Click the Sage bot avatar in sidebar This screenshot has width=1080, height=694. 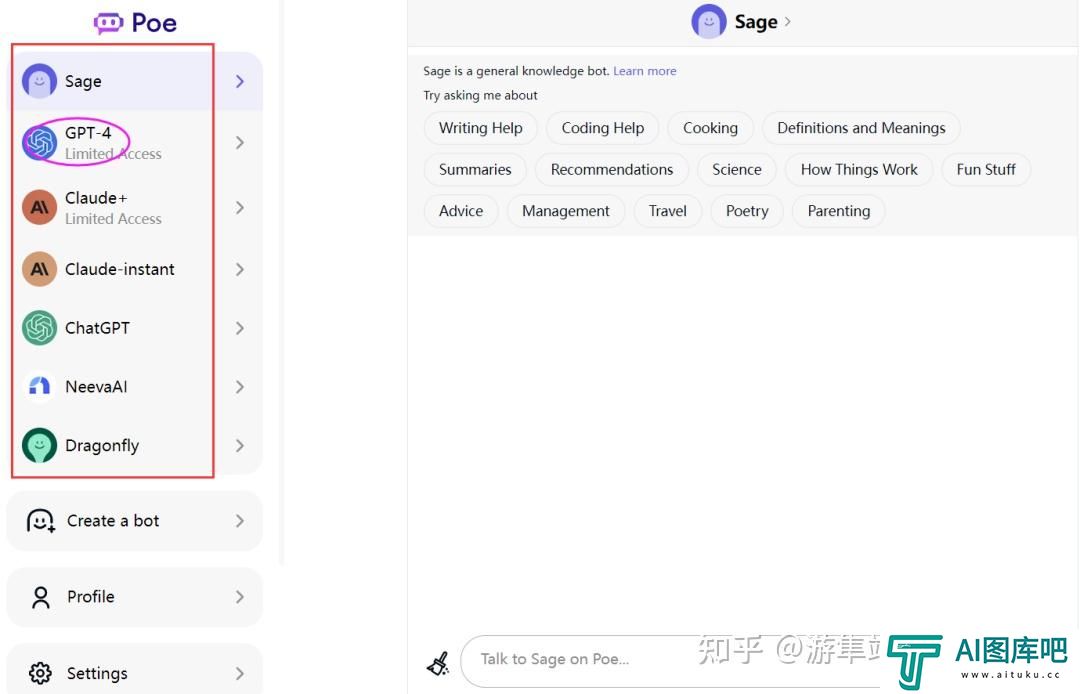[39, 81]
